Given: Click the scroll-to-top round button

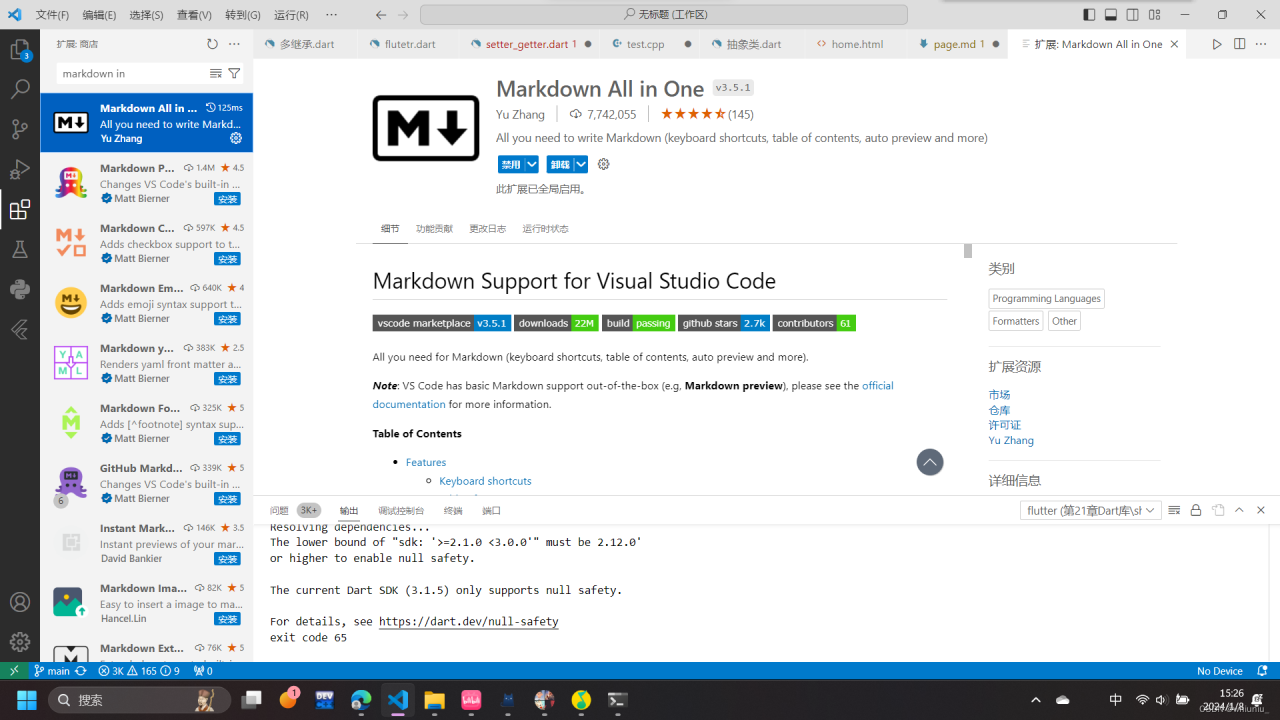Looking at the screenshot, I should tap(930, 462).
